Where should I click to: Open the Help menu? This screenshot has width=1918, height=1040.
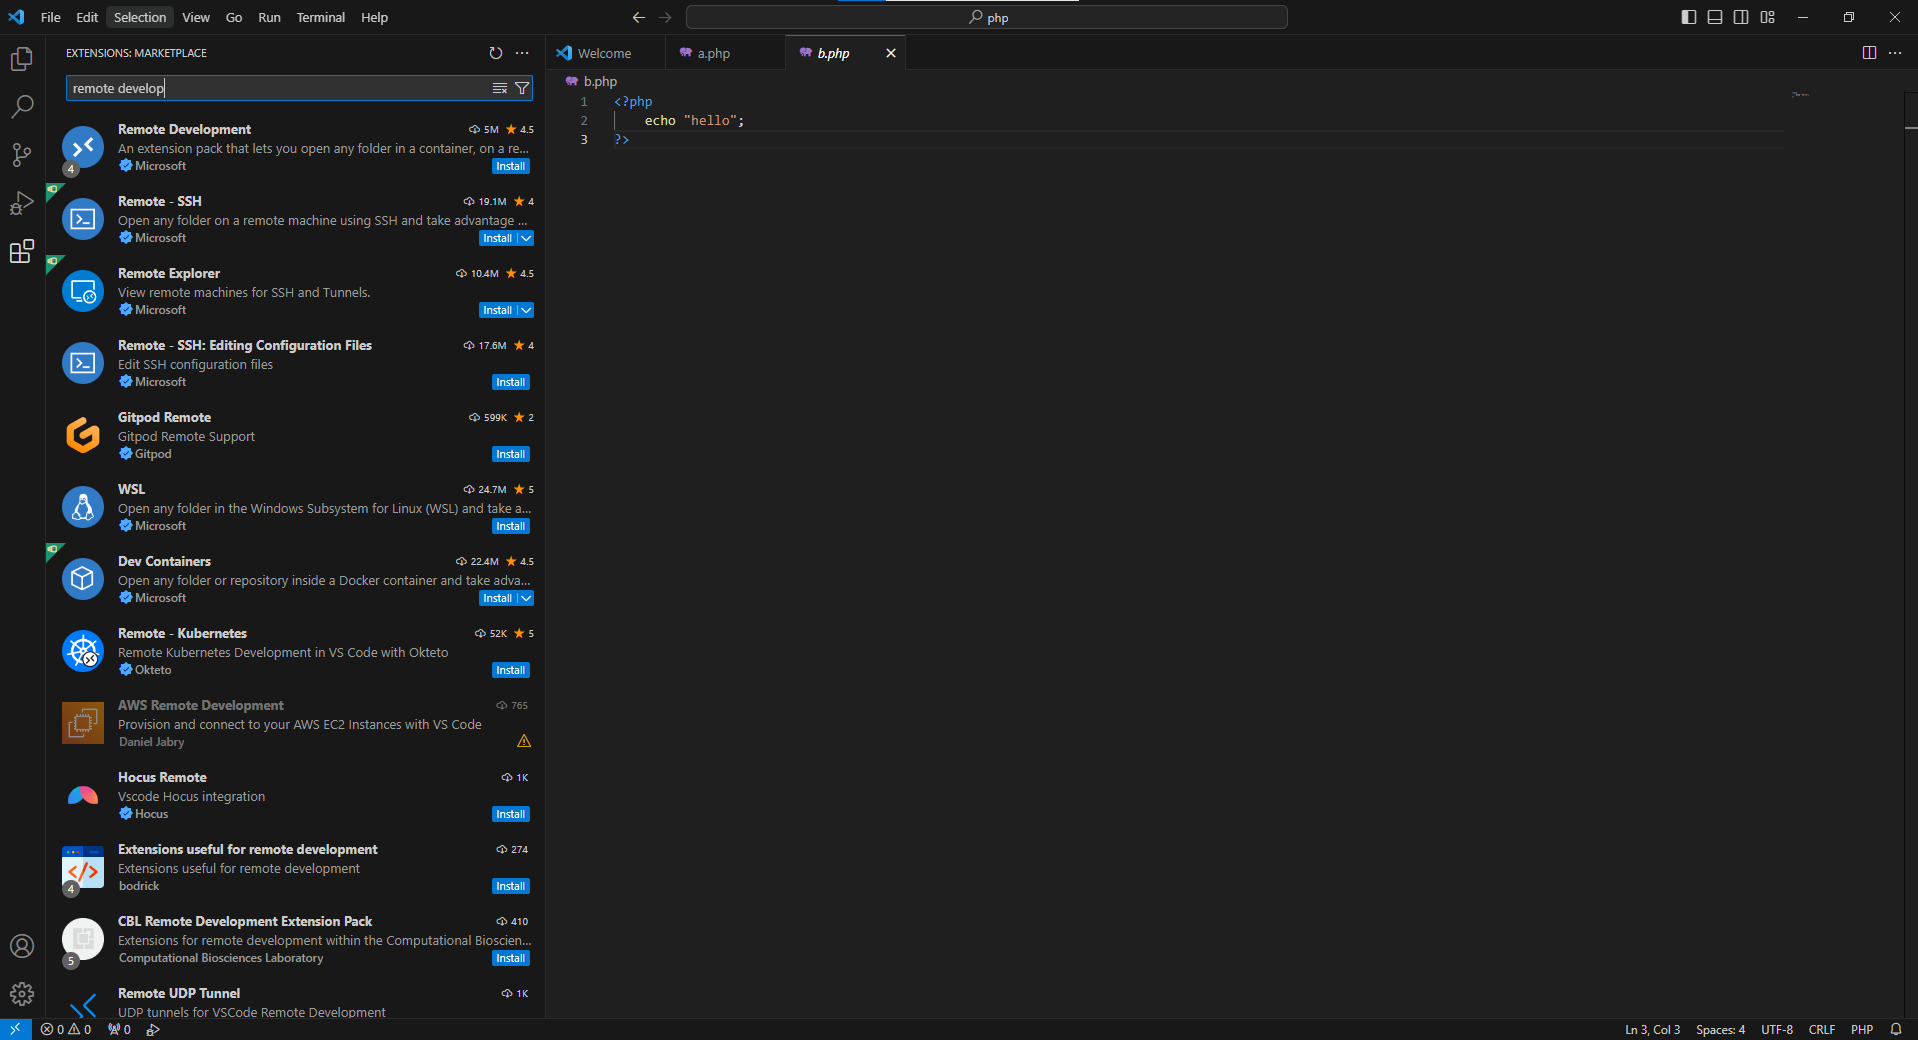point(374,17)
